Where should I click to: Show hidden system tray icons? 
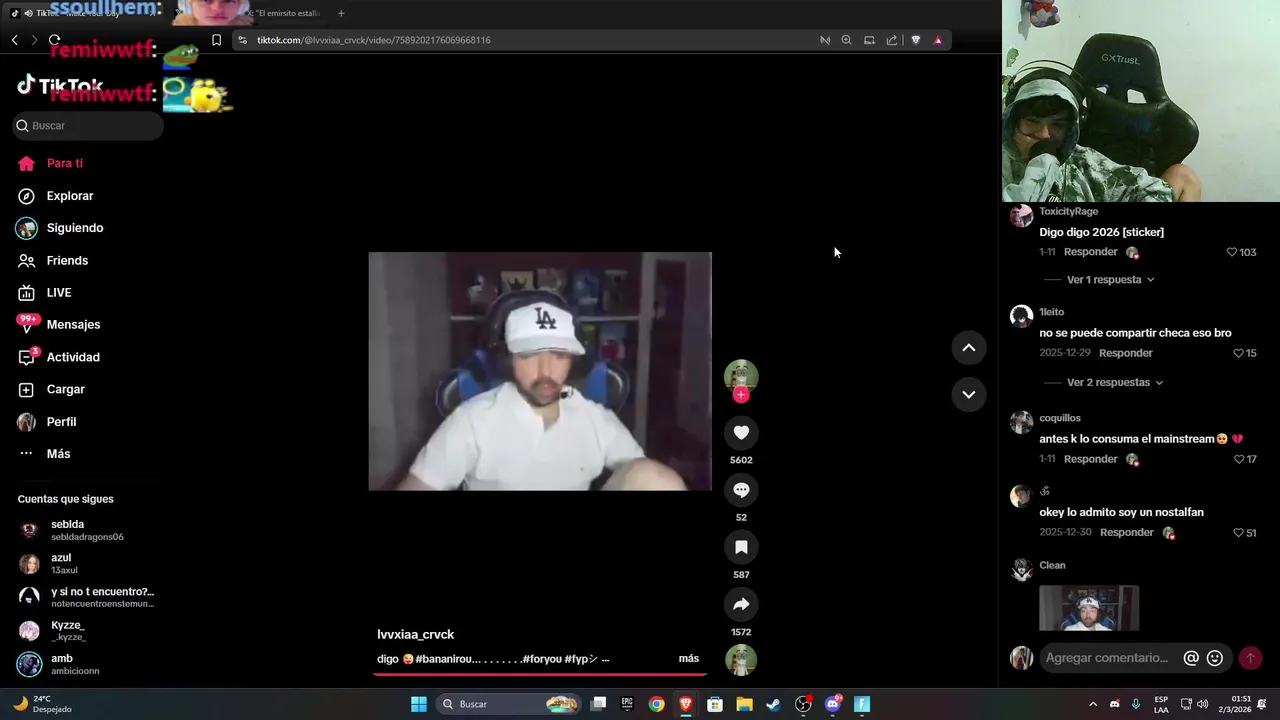coord(1092,704)
